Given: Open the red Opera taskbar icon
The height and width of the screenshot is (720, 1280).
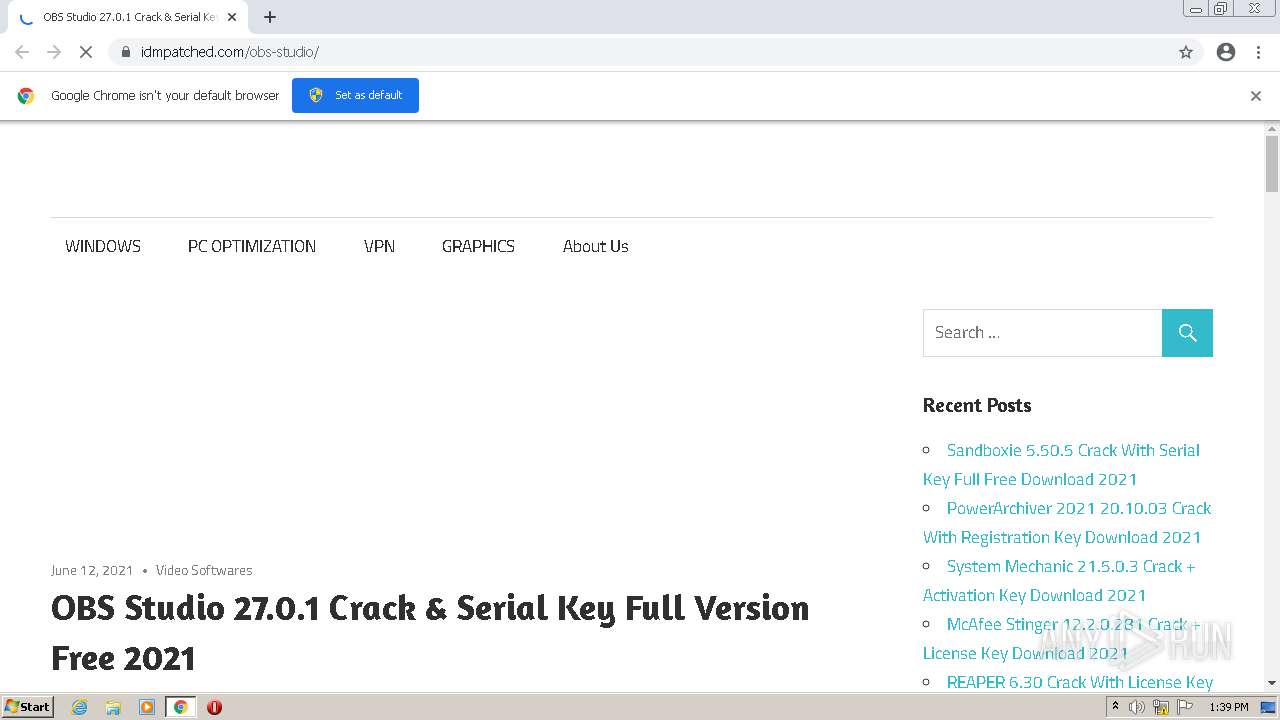Looking at the screenshot, I should 214,707.
